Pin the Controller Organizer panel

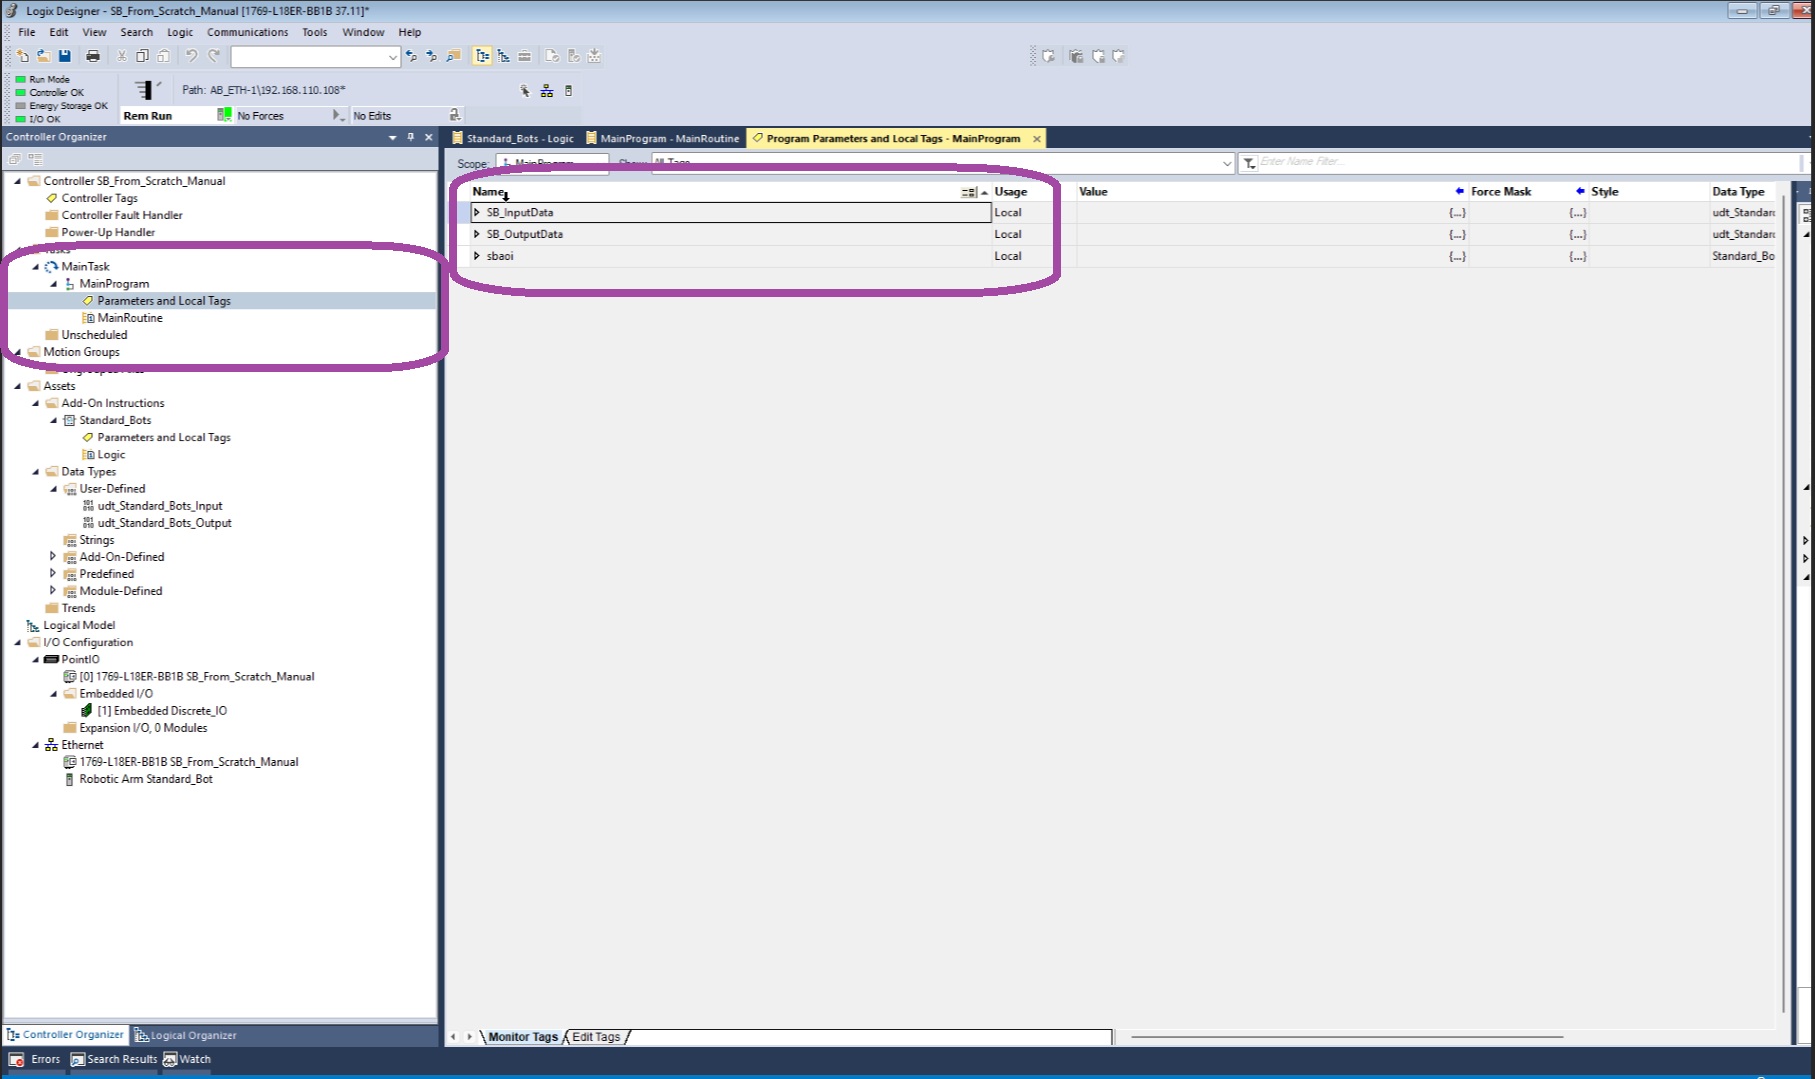(x=410, y=138)
